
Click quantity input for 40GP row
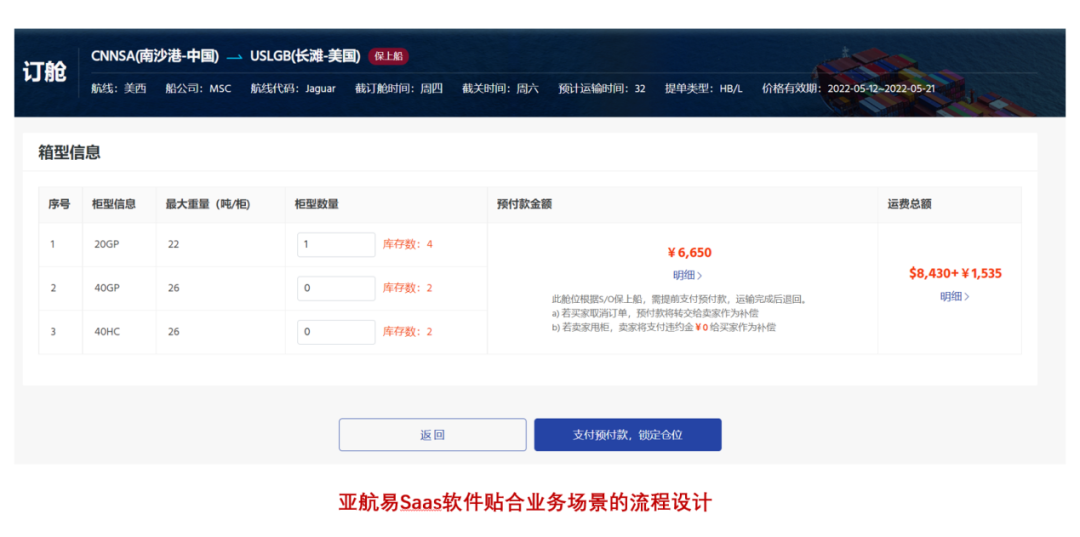click(336, 288)
